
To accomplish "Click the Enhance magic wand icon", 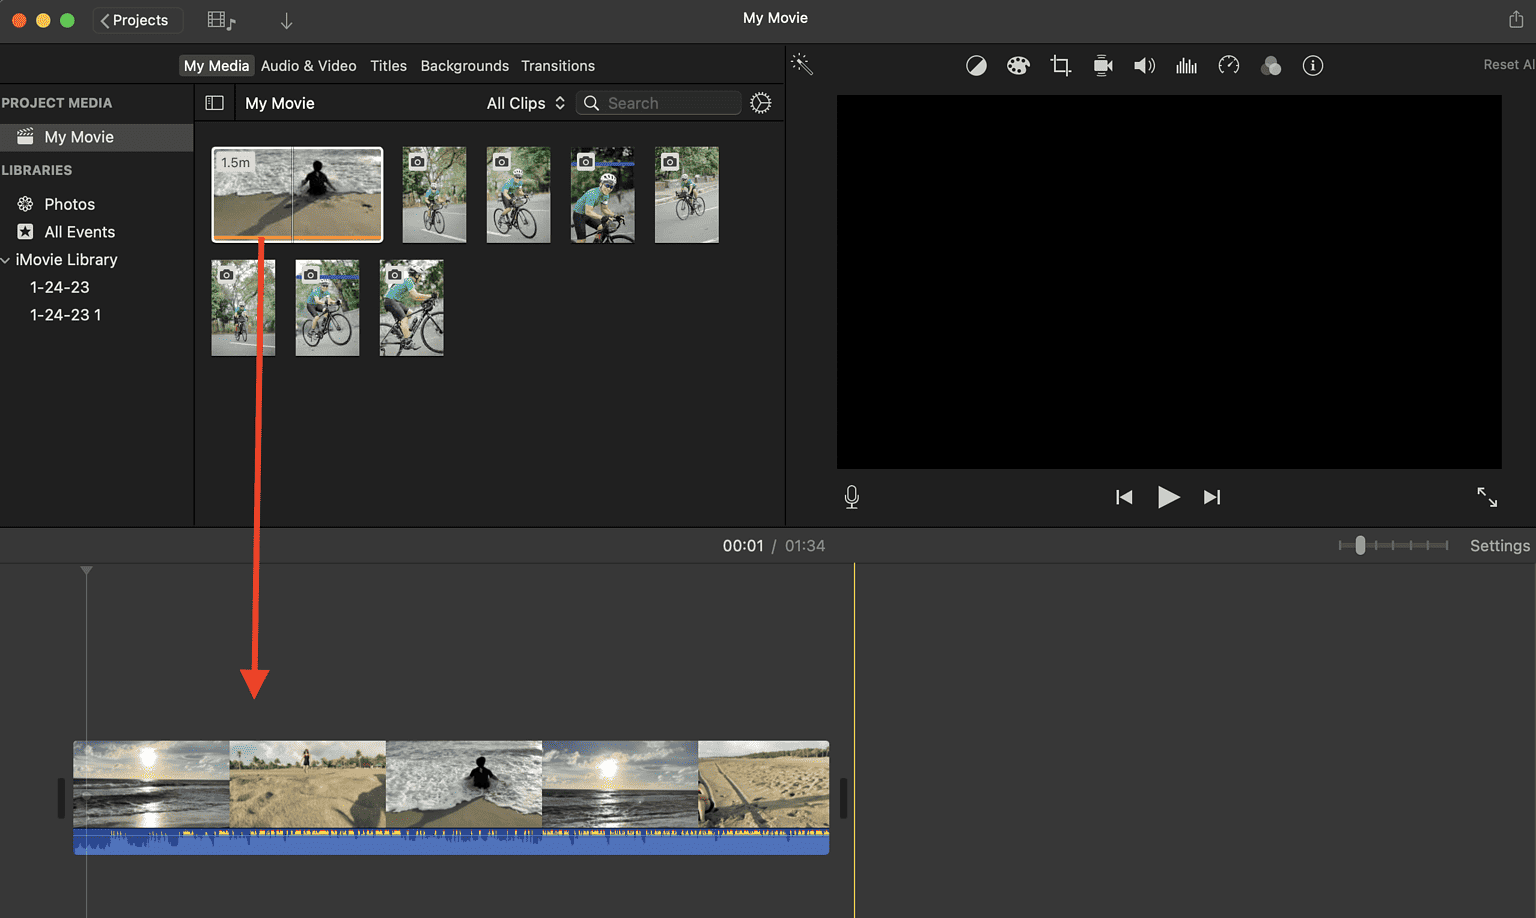I will pyautogui.click(x=802, y=64).
